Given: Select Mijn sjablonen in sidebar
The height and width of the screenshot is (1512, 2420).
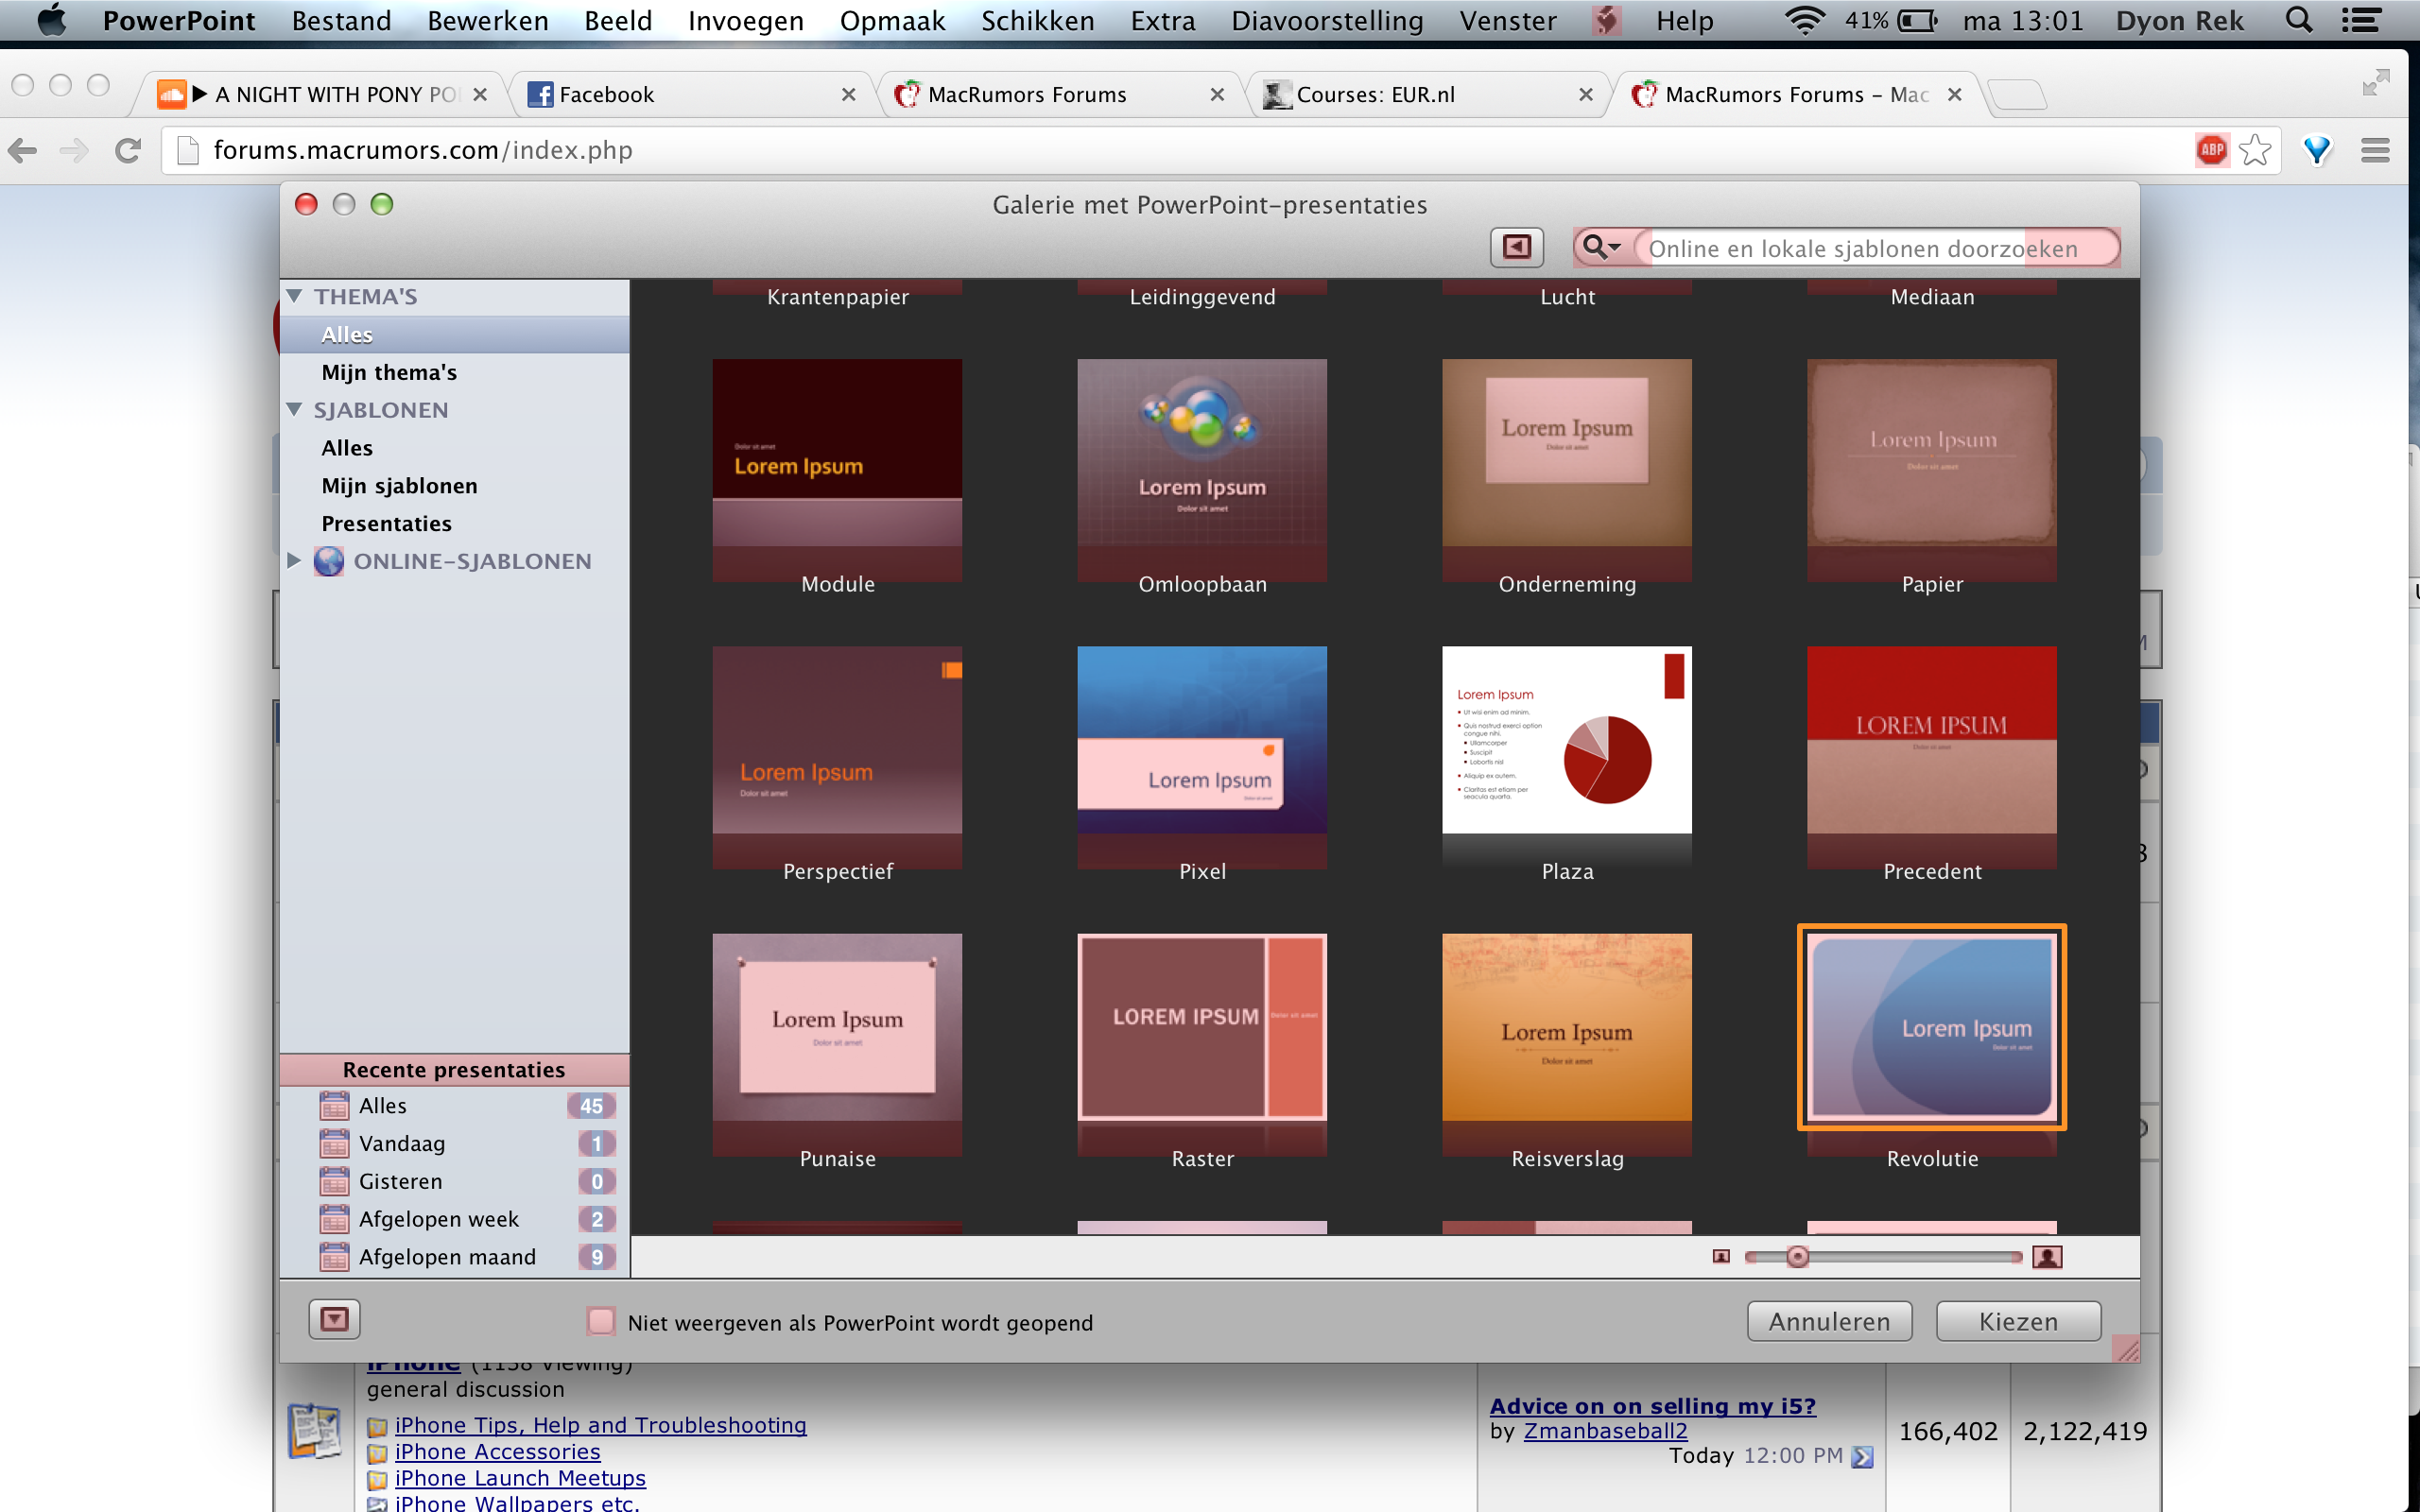Looking at the screenshot, I should [399, 486].
